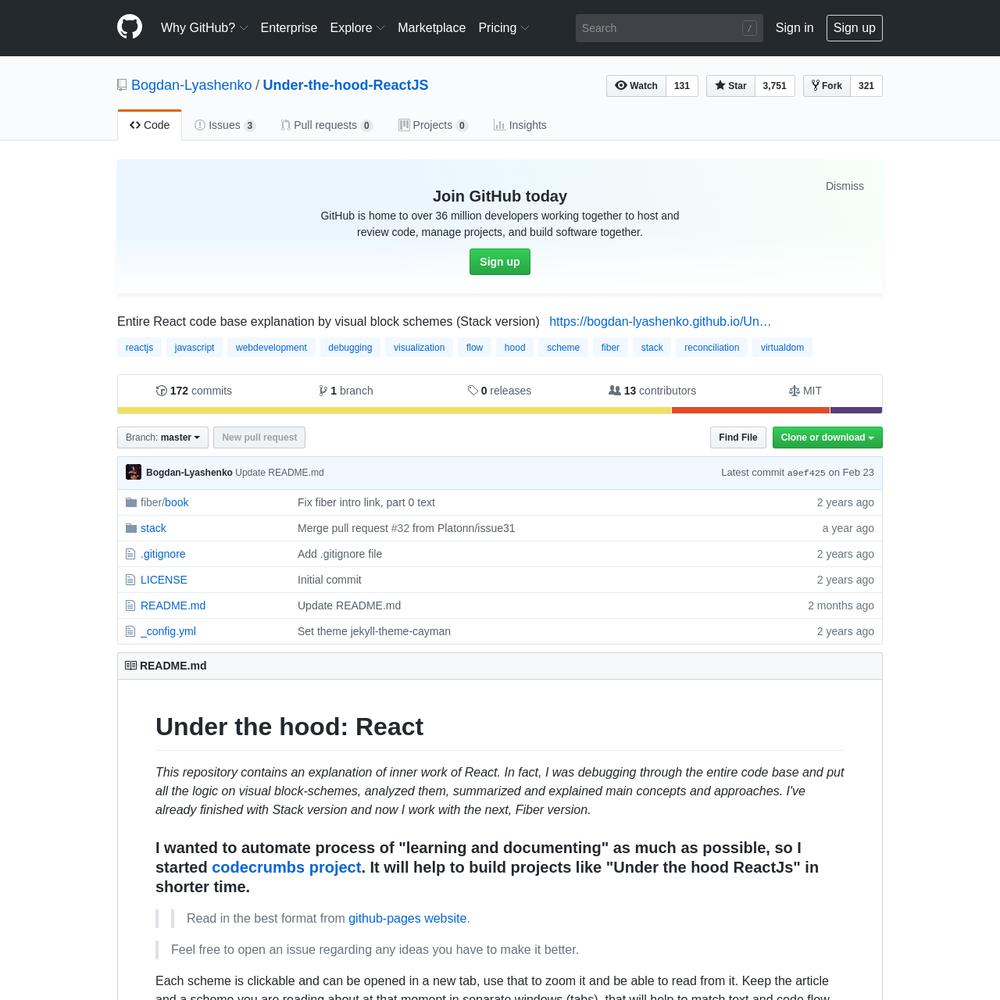Screen dimensions: 1000x1000
Task: Star the repository
Action: tap(730, 85)
